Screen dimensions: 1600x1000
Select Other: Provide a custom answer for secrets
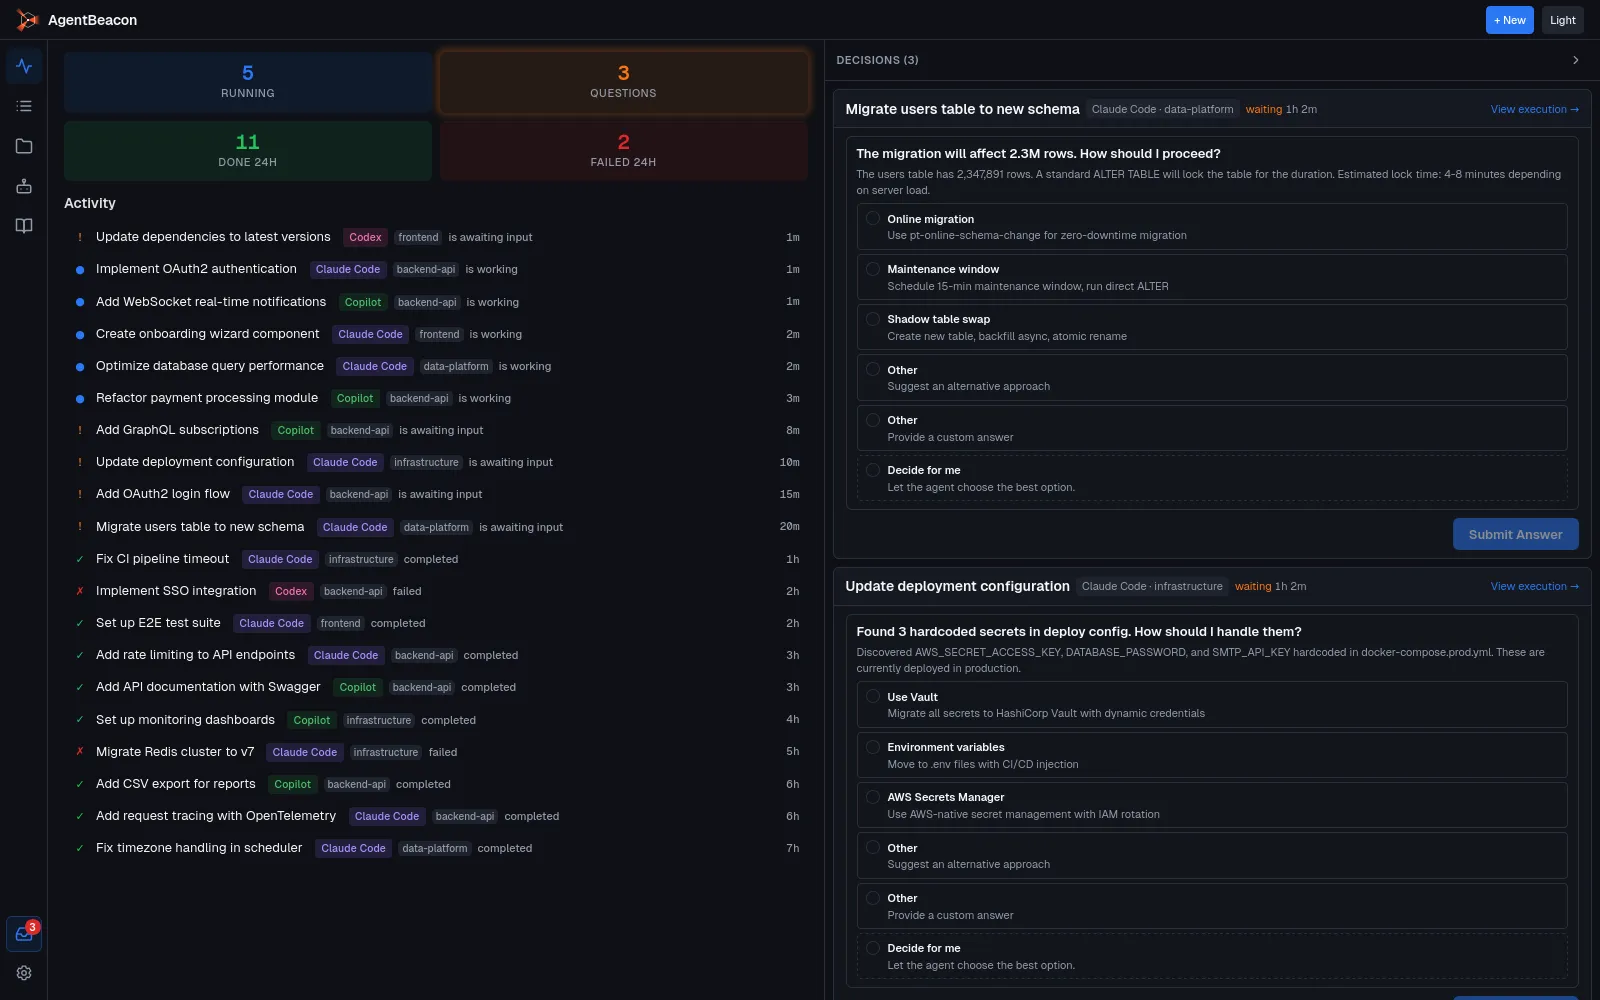[1211, 906]
